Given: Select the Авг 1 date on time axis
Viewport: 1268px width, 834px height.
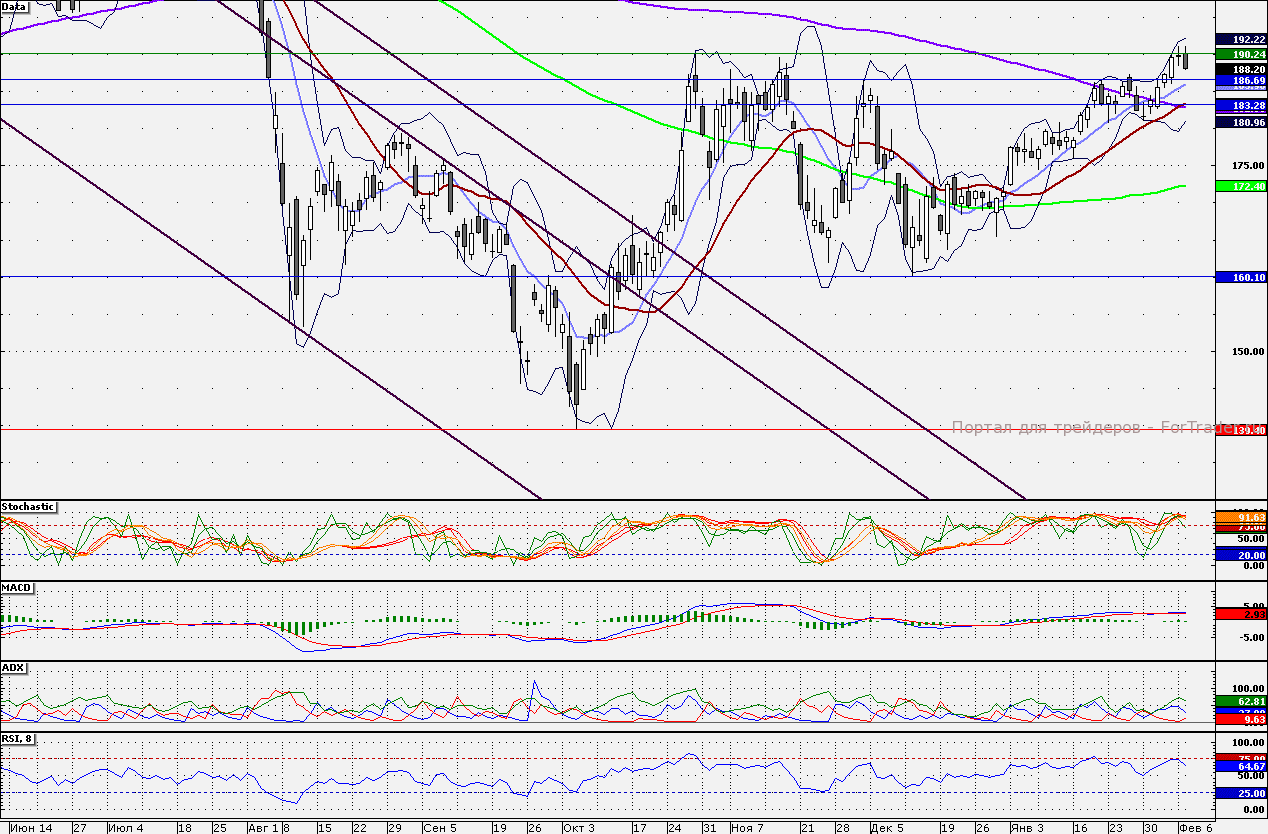Looking at the screenshot, I should pyautogui.click(x=263, y=828).
